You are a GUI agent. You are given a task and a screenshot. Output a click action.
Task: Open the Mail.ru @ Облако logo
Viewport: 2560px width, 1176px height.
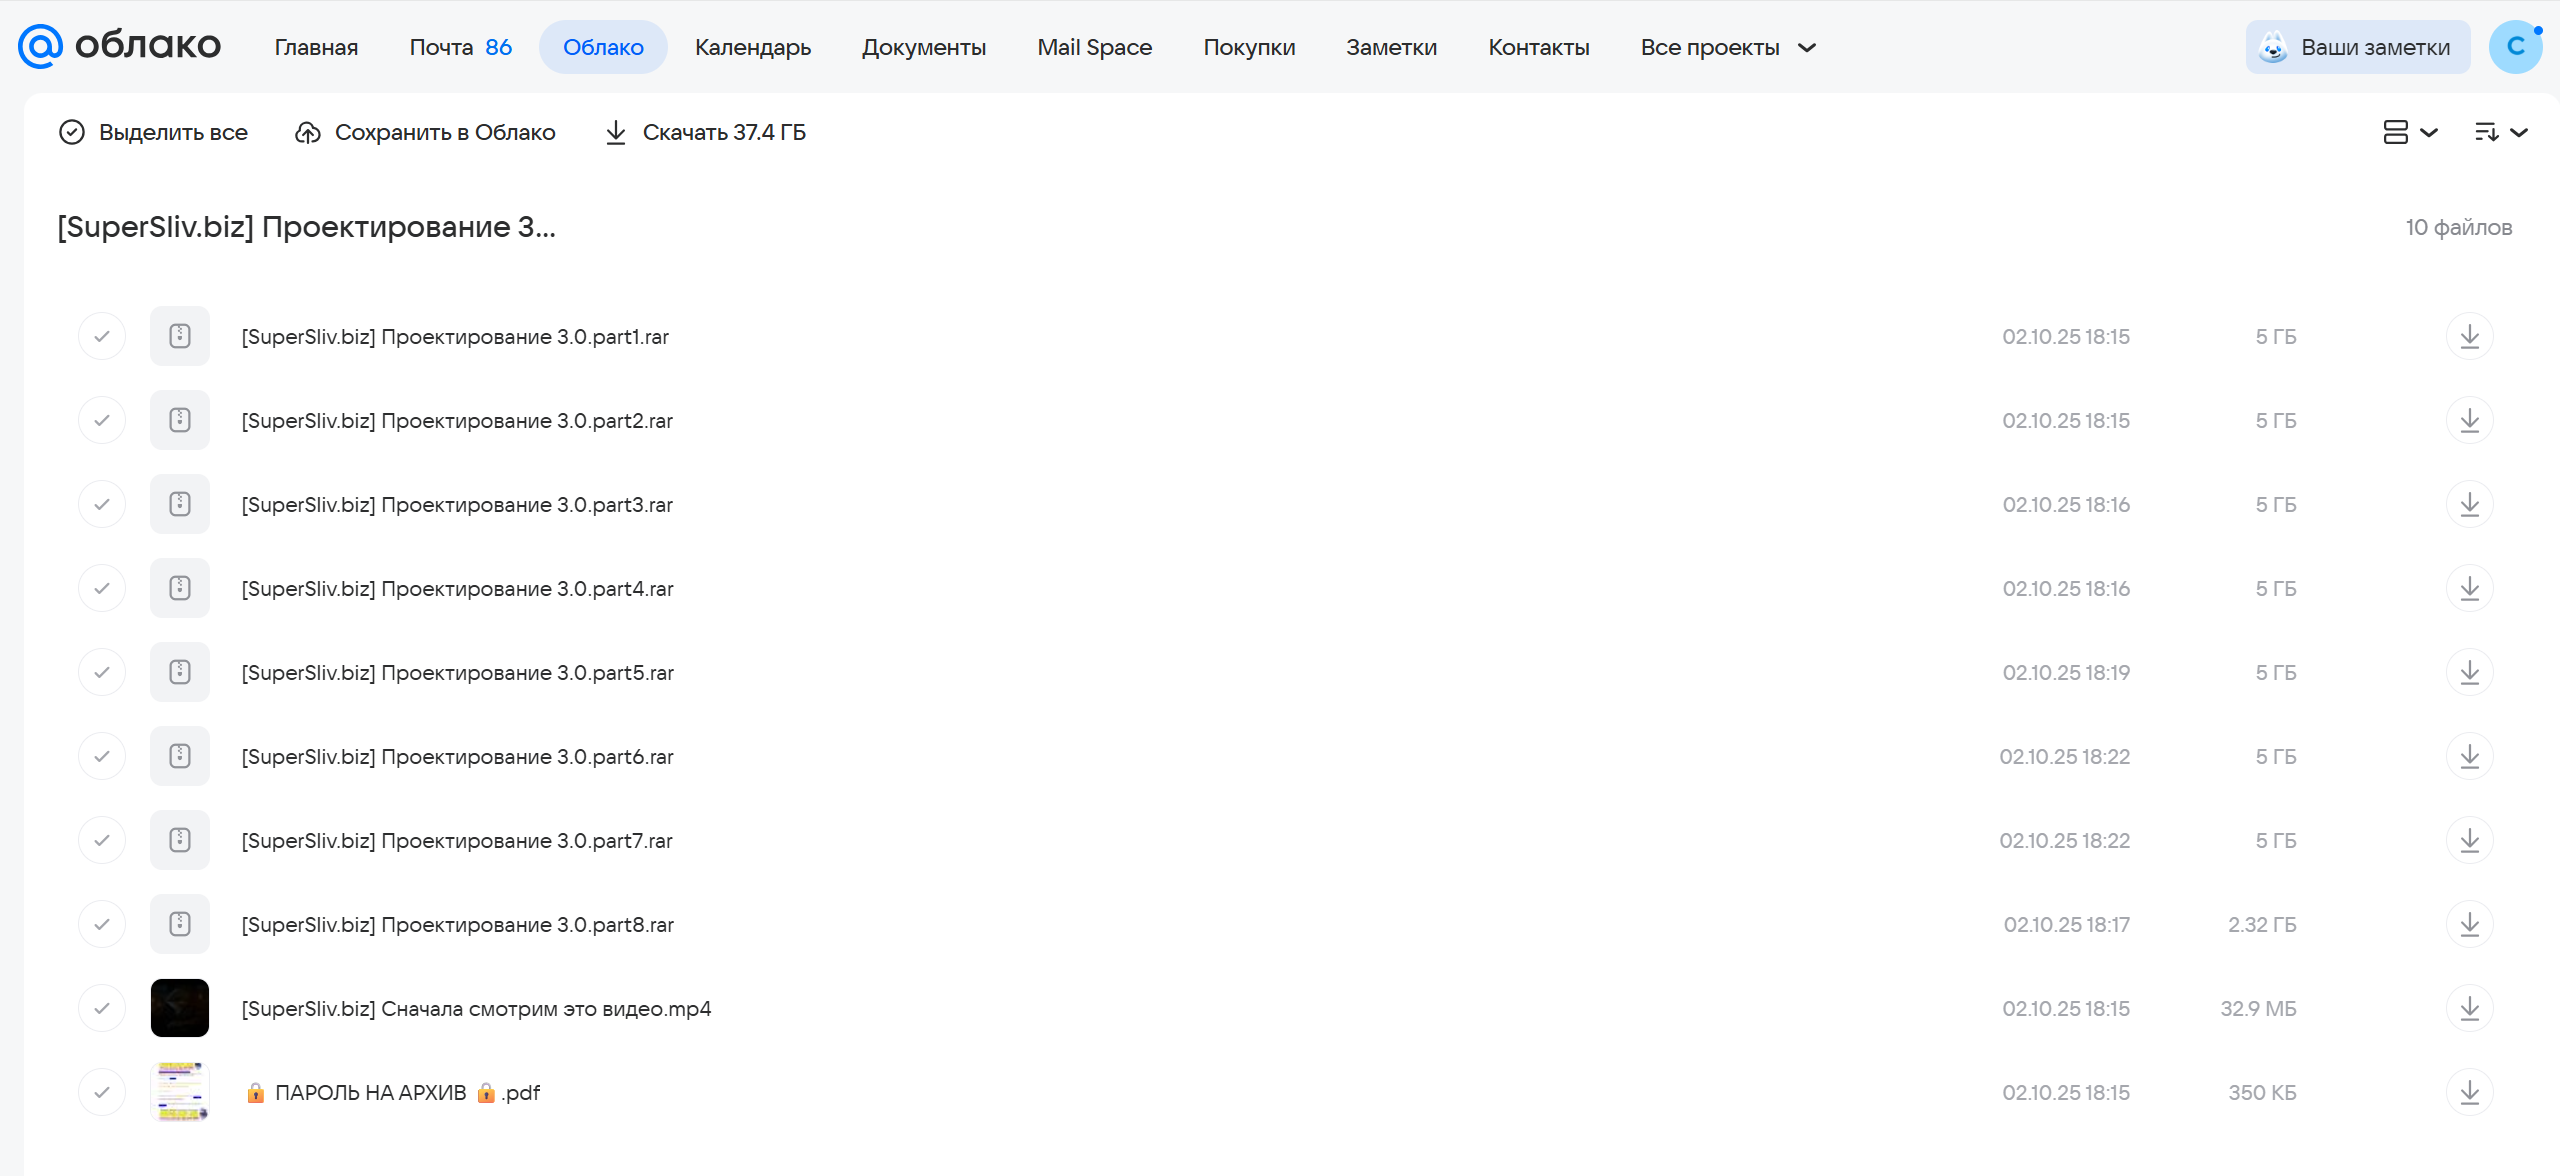tap(120, 46)
